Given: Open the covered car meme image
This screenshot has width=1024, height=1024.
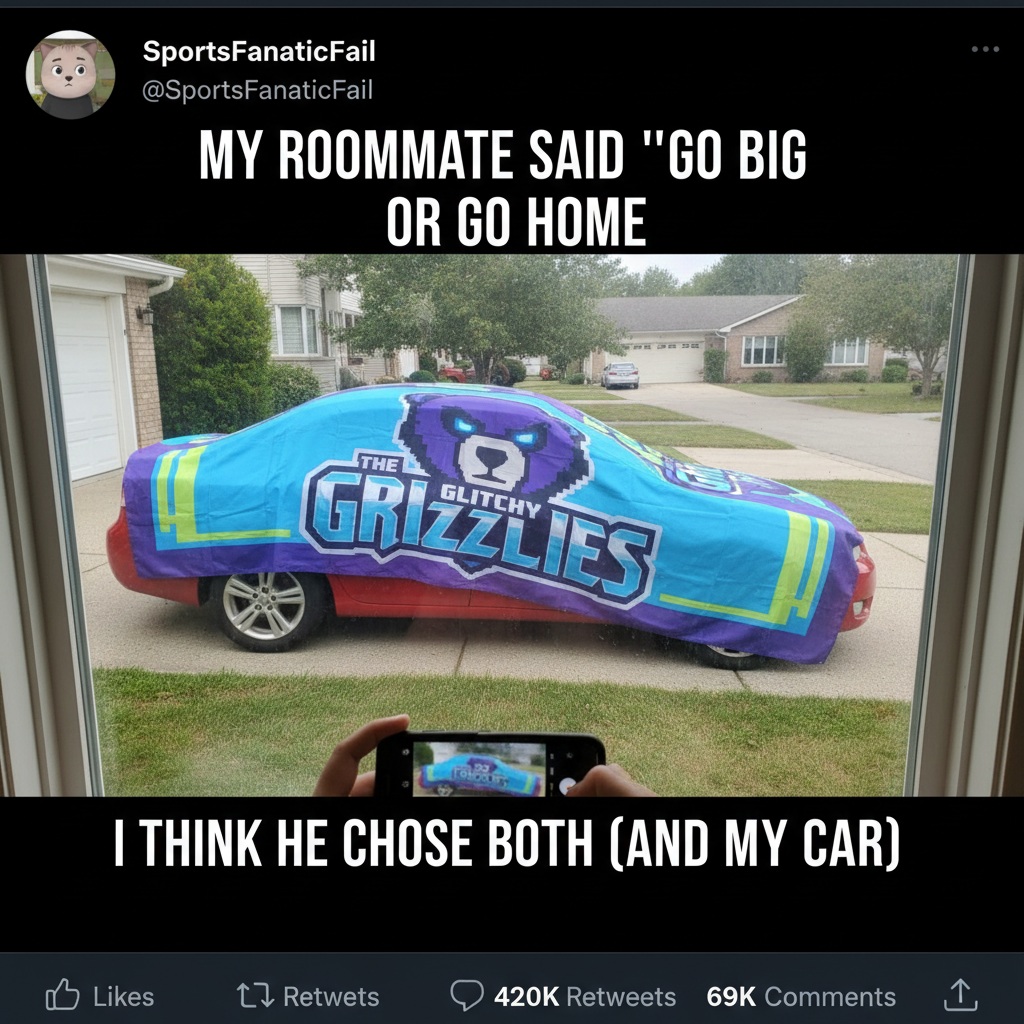Looking at the screenshot, I should coord(512,525).
